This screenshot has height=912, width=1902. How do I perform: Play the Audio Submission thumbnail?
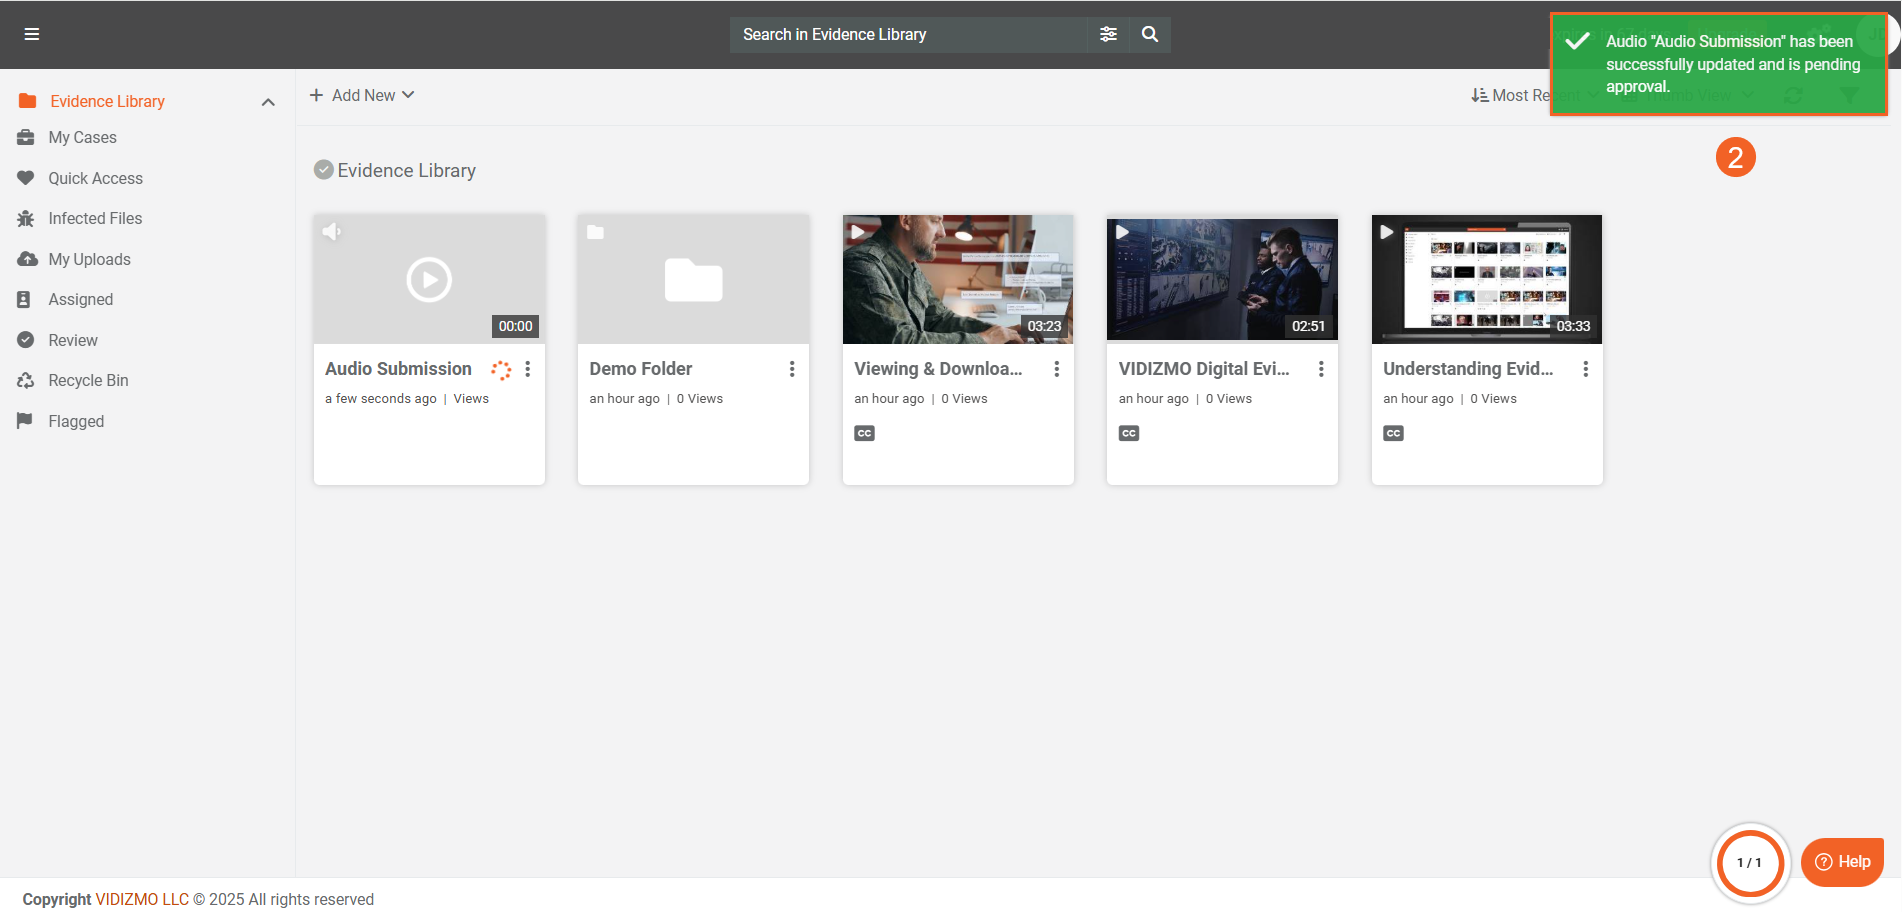429,280
